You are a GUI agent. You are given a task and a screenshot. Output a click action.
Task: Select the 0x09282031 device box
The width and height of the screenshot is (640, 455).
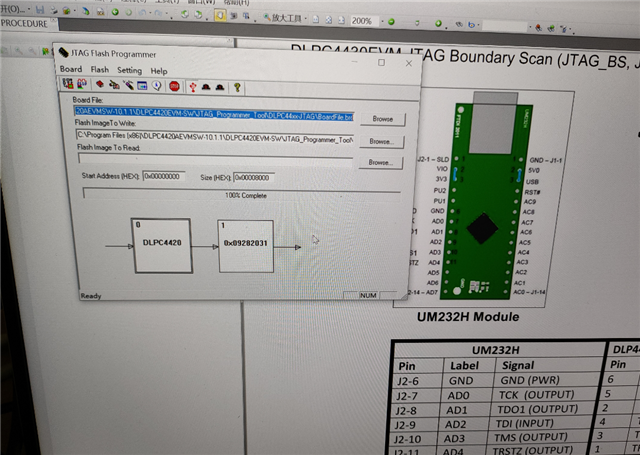[246, 246]
